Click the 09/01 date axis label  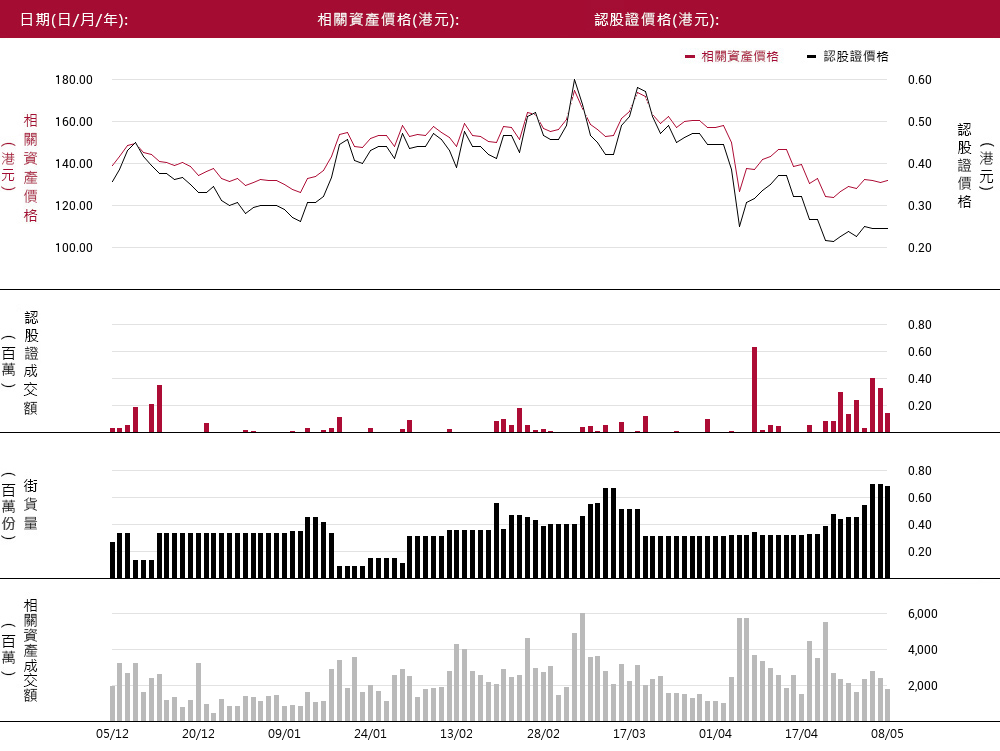(x=284, y=734)
